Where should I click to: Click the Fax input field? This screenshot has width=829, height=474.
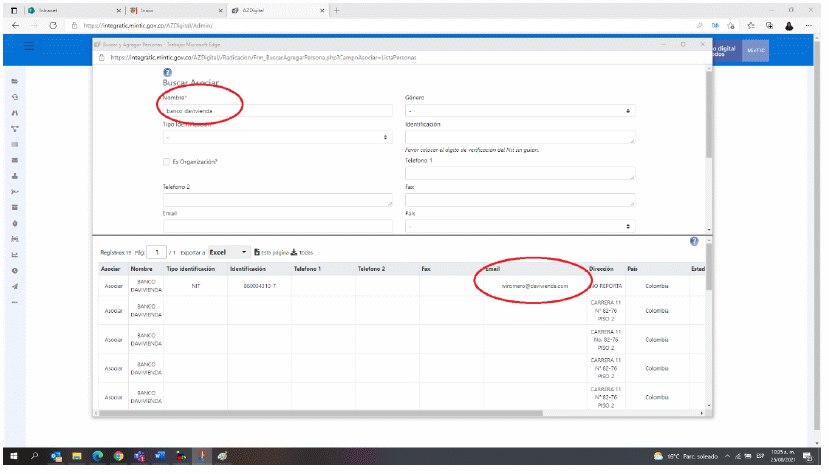(520, 200)
